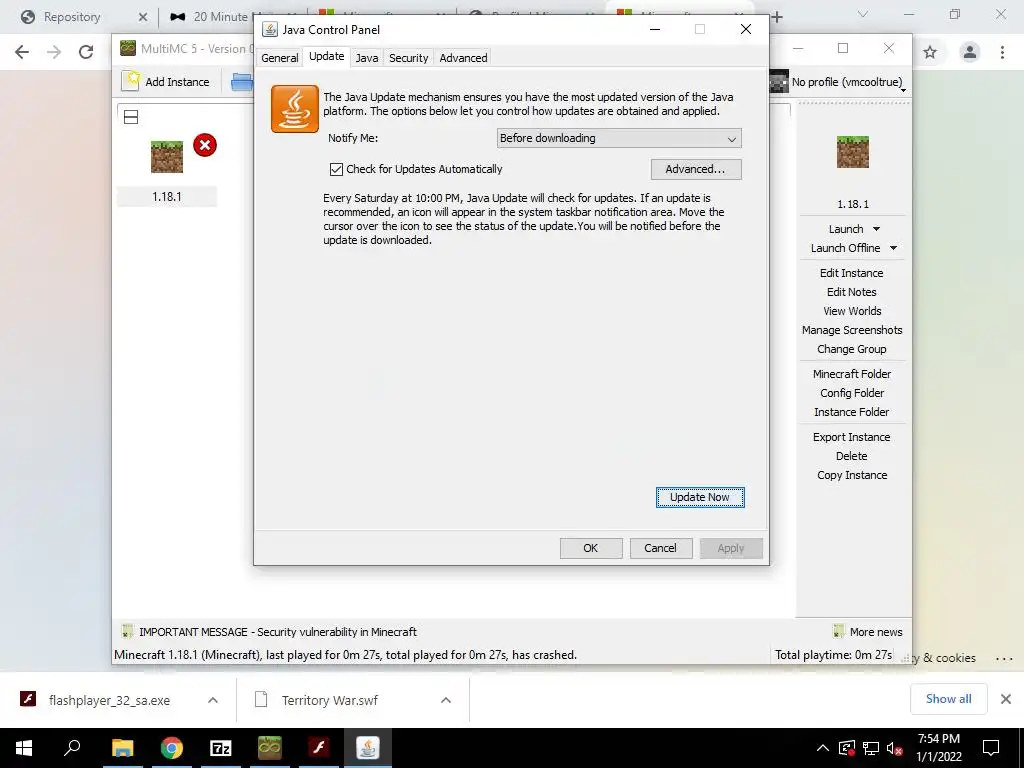Click the blue folder icon in MultiMC toolbar

[242, 82]
